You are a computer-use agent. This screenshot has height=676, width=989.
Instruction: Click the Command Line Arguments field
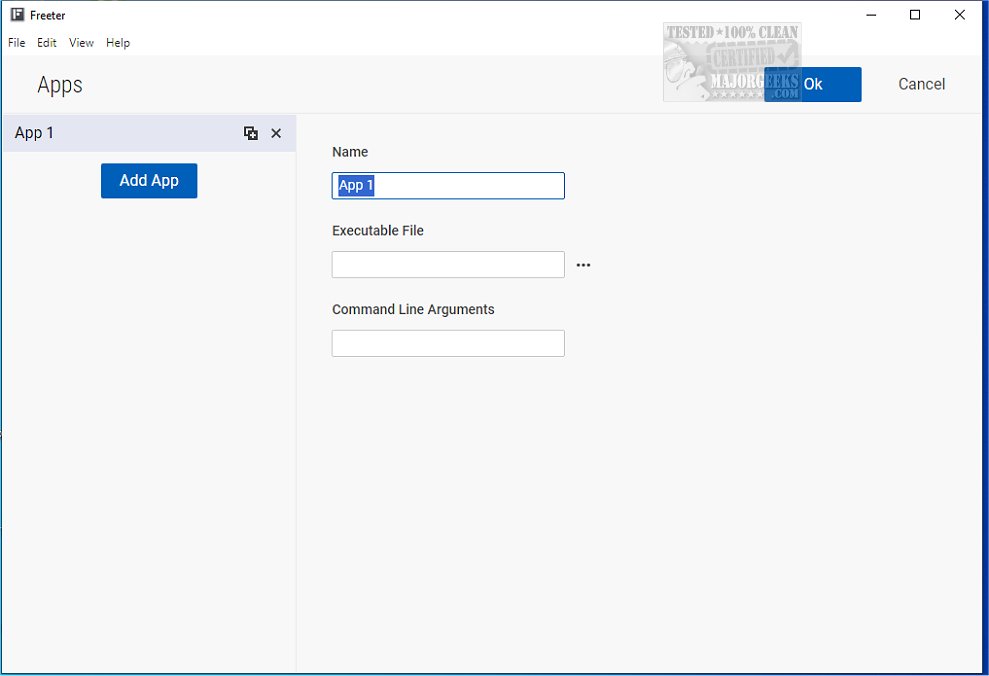448,343
